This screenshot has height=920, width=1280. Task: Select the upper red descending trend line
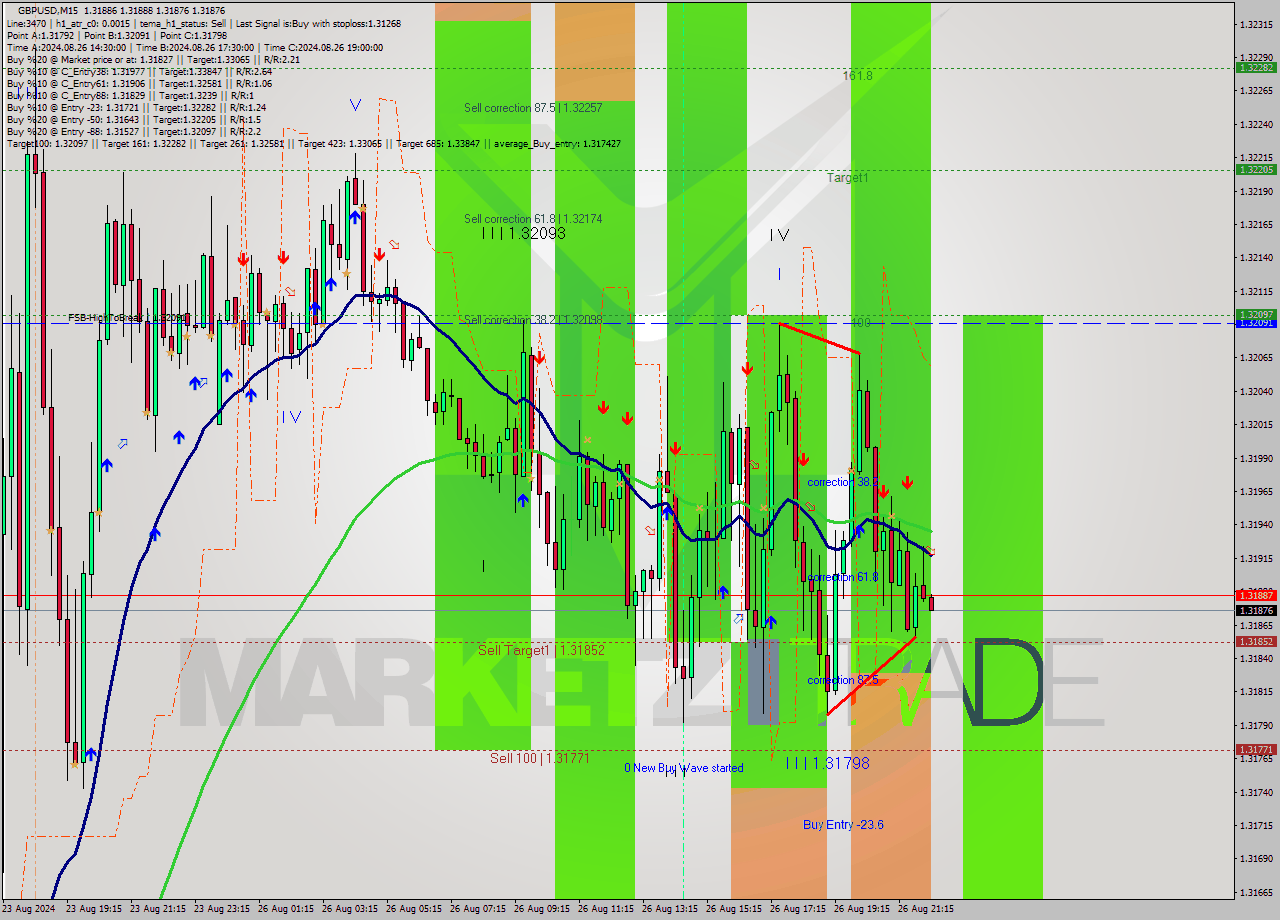tap(819, 338)
